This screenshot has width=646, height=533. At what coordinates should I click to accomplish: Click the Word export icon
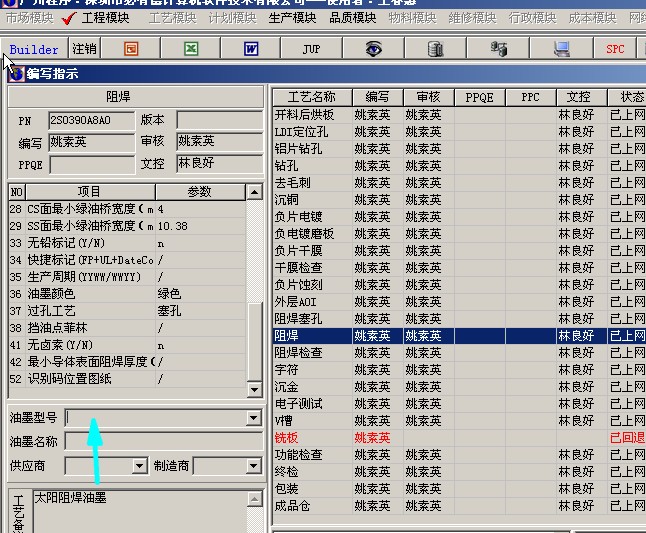point(251,49)
